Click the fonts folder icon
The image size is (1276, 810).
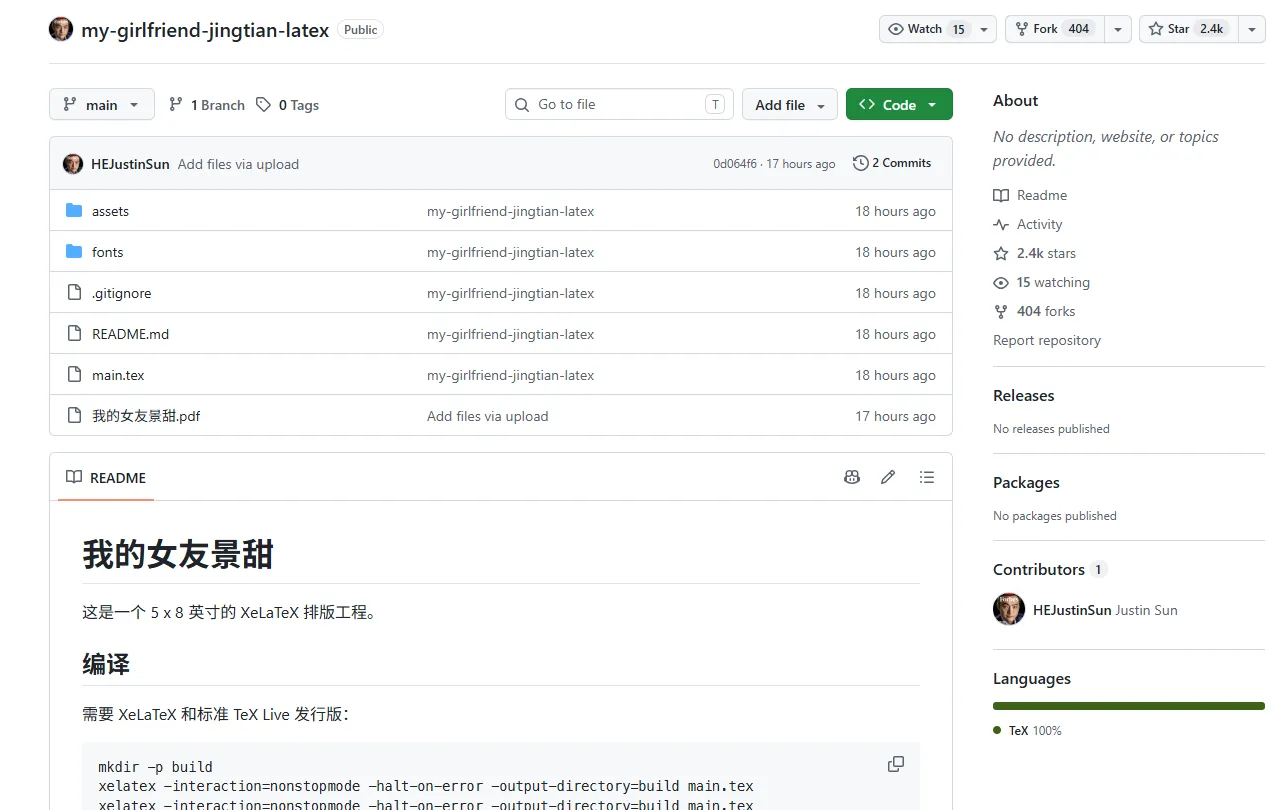tap(74, 252)
